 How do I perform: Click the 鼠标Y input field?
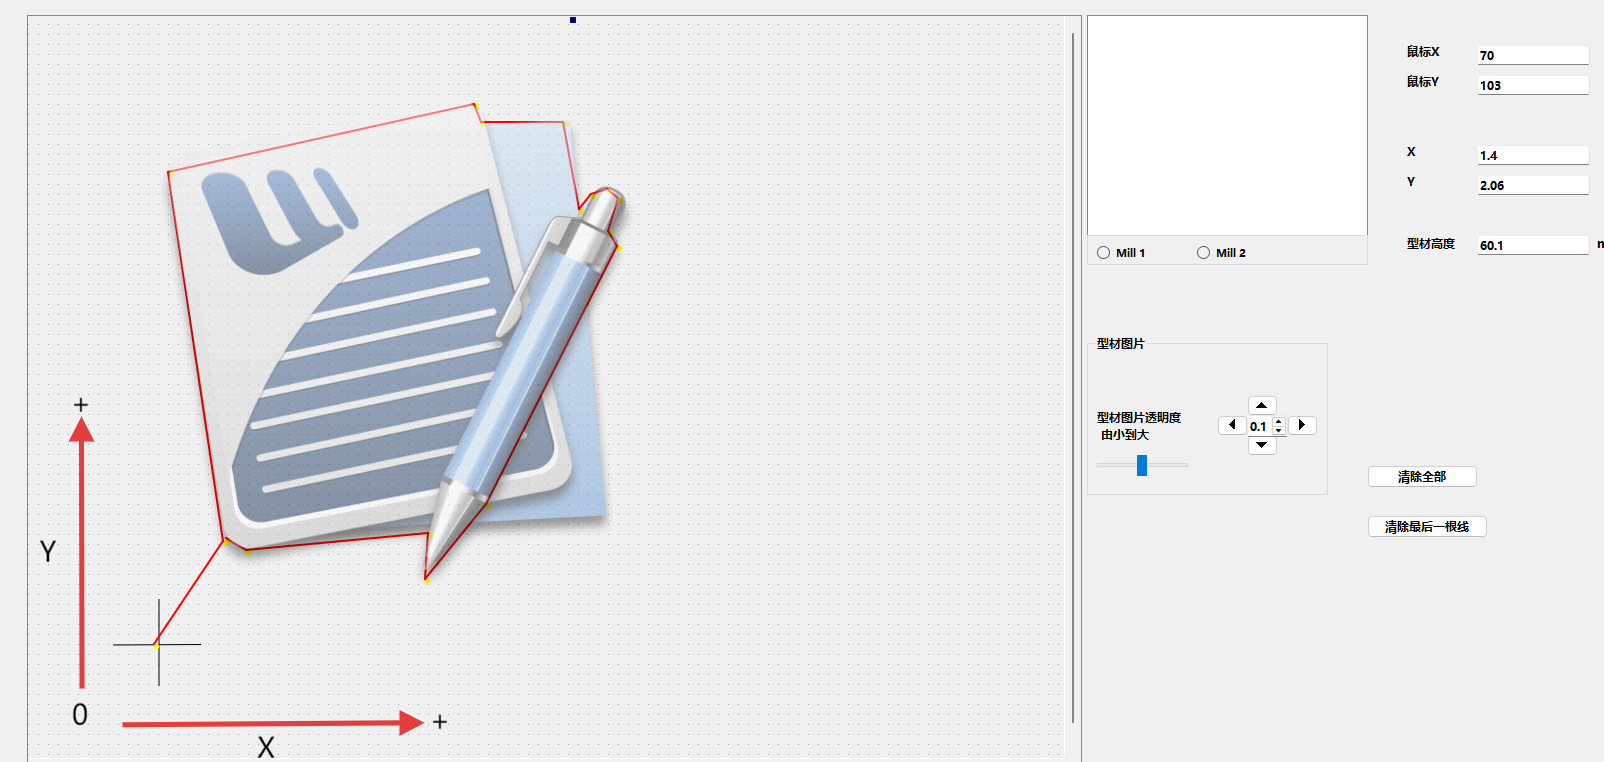[x=1533, y=85]
